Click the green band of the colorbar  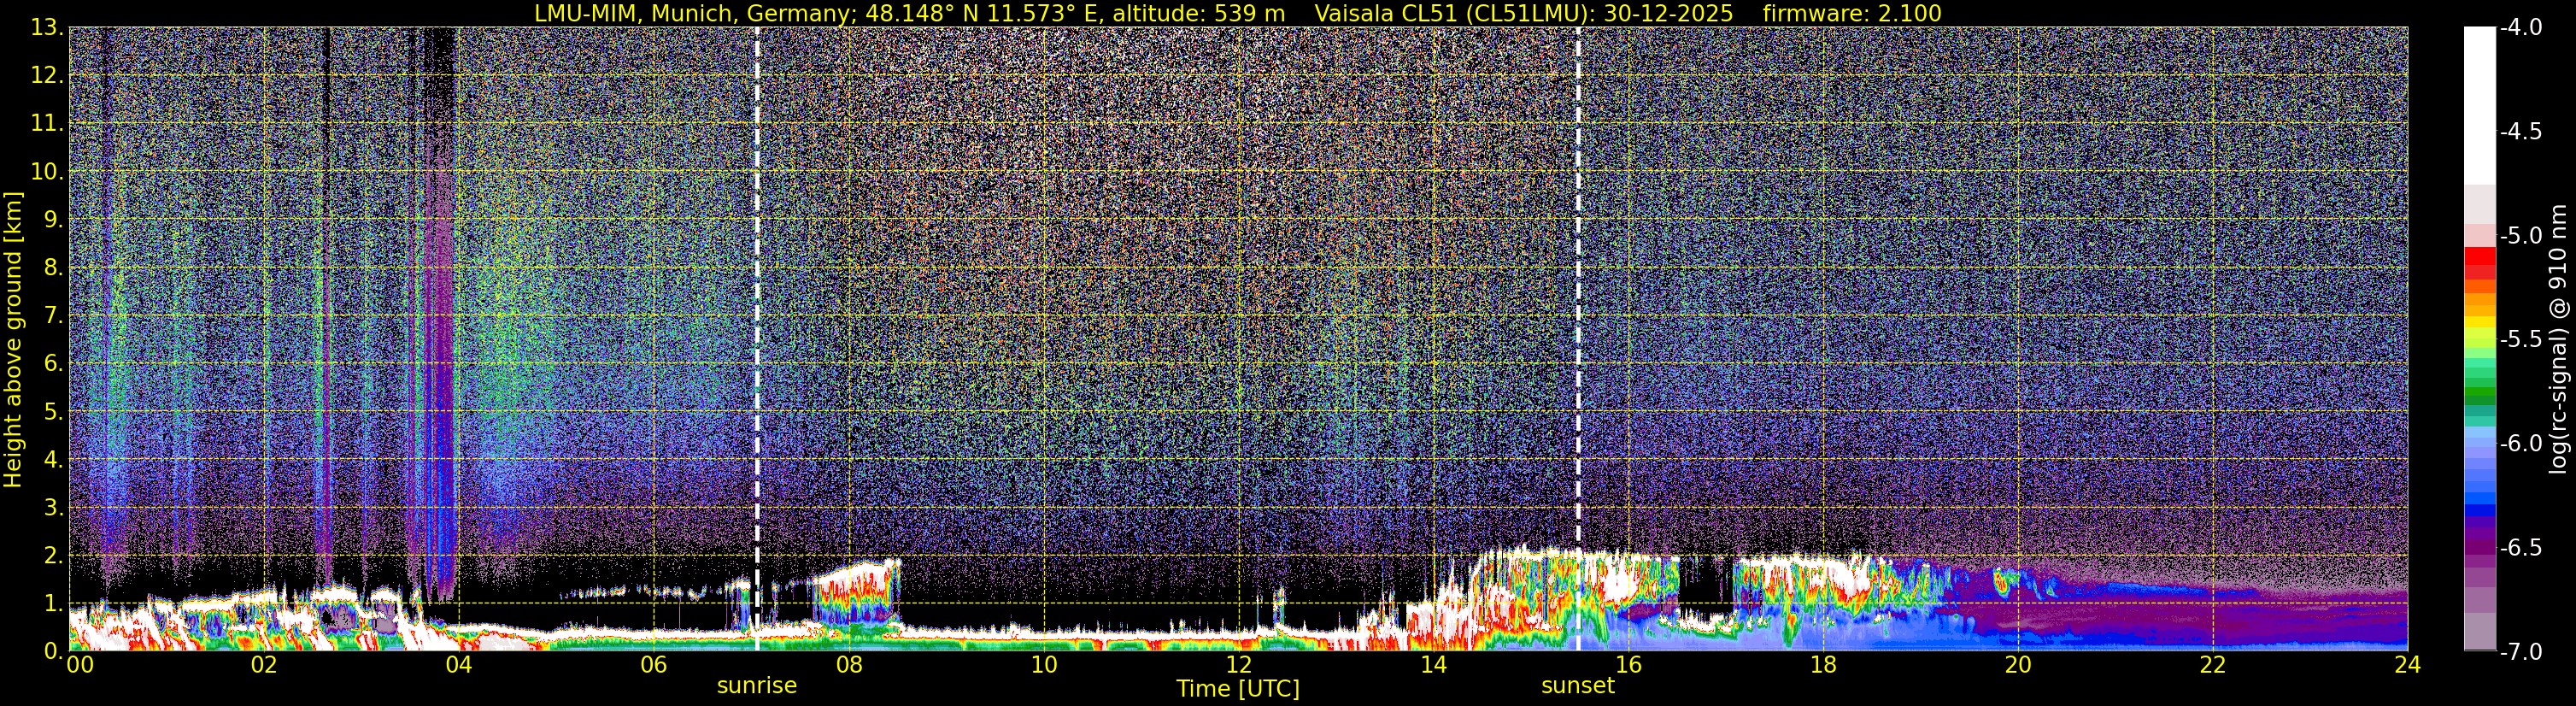click(x=2479, y=380)
